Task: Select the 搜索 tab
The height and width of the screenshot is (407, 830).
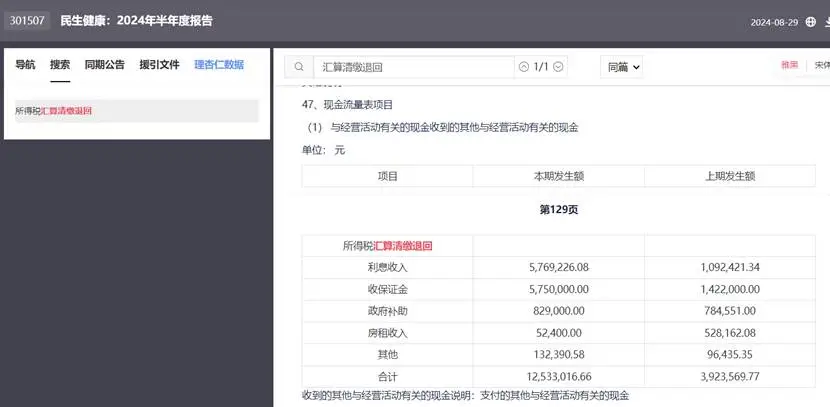Action: click(x=60, y=65)
